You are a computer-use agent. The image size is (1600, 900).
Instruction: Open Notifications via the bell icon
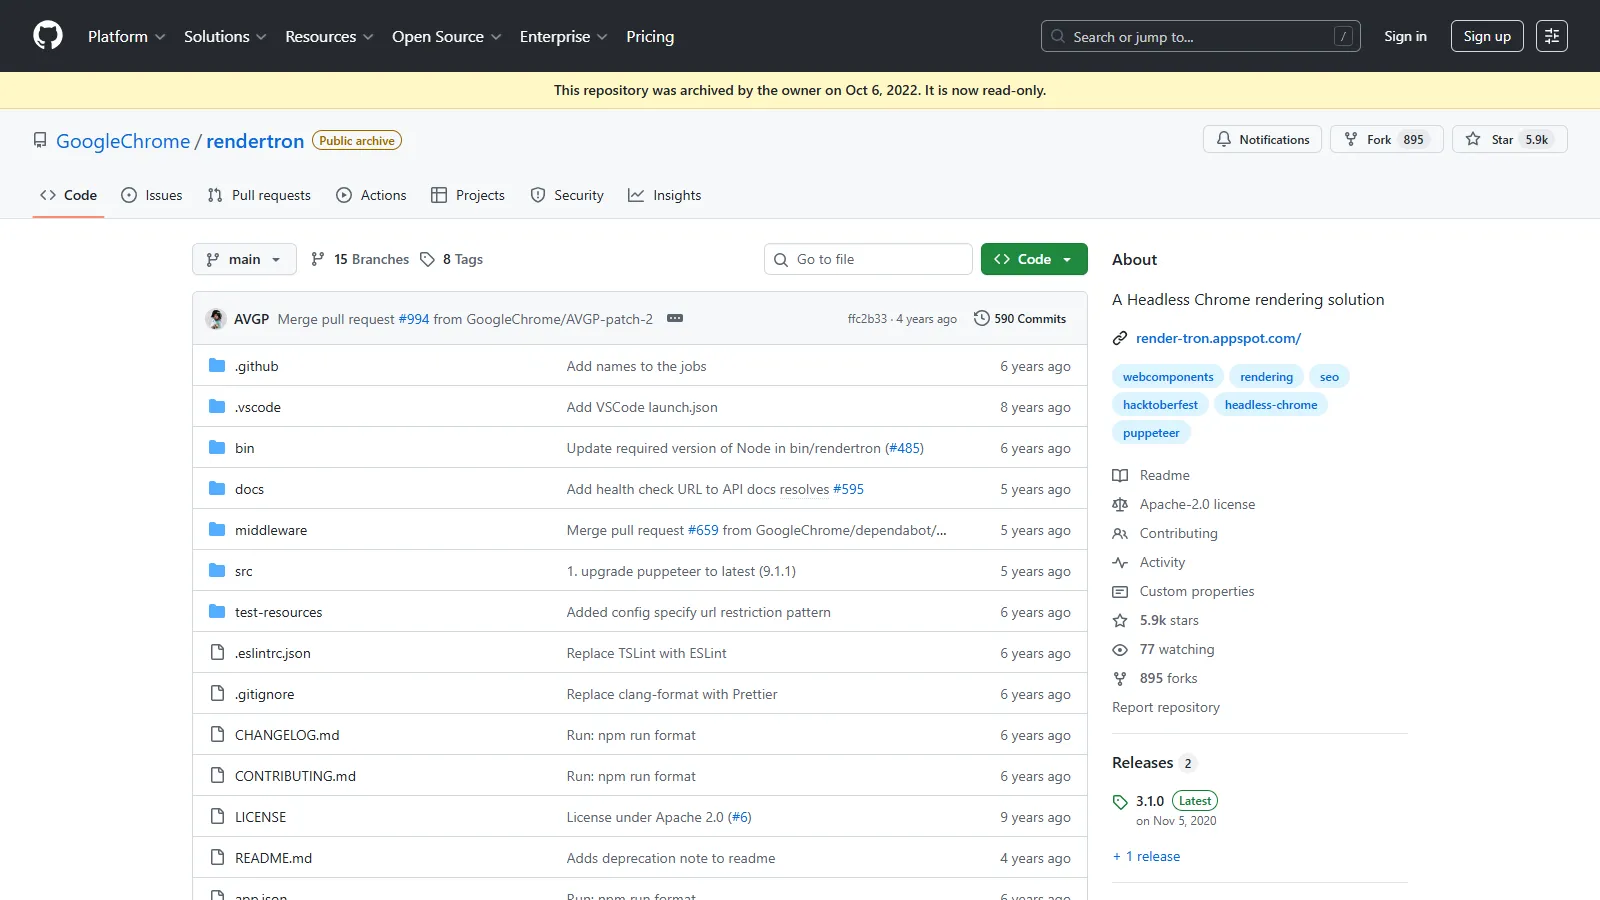tap(1224, 139)
